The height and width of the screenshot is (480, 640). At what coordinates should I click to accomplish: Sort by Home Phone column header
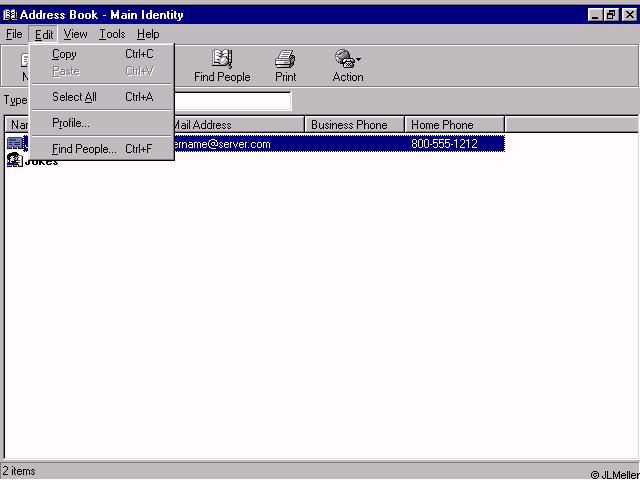(454, 125)
